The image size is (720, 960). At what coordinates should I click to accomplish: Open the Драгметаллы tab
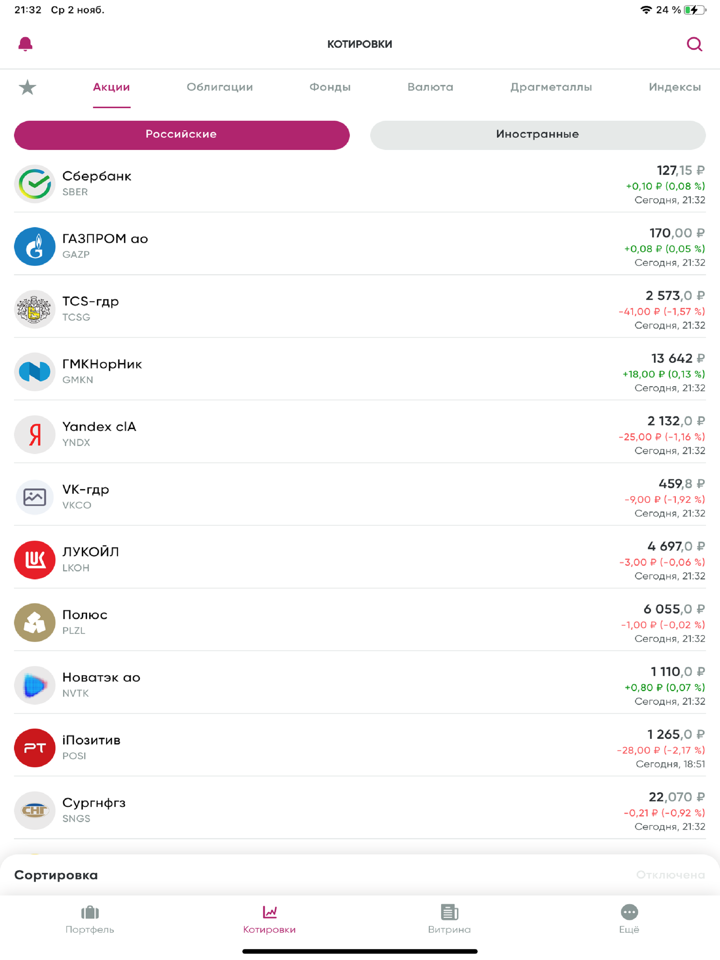click(x=551, y=87)
